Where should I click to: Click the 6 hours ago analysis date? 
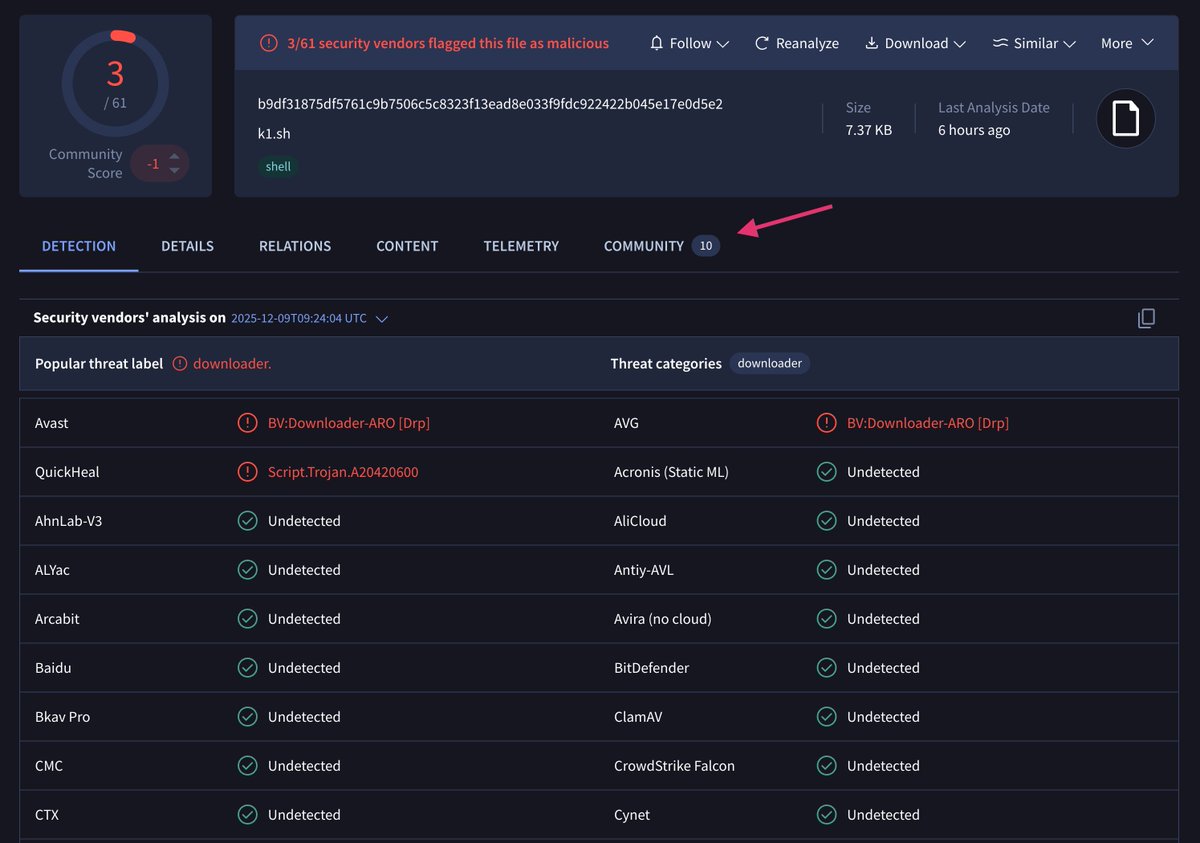[974, 130]
